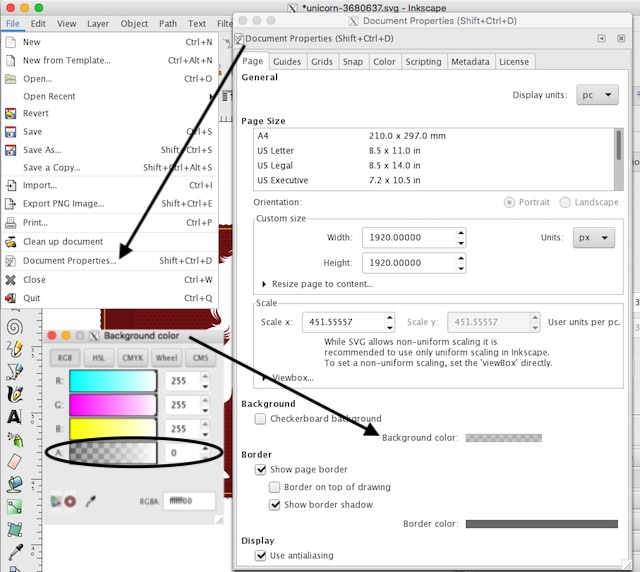This screenshot has width=640, height=572.
Task: Click the Revert icon in File menu
Action: pos(11,113)
